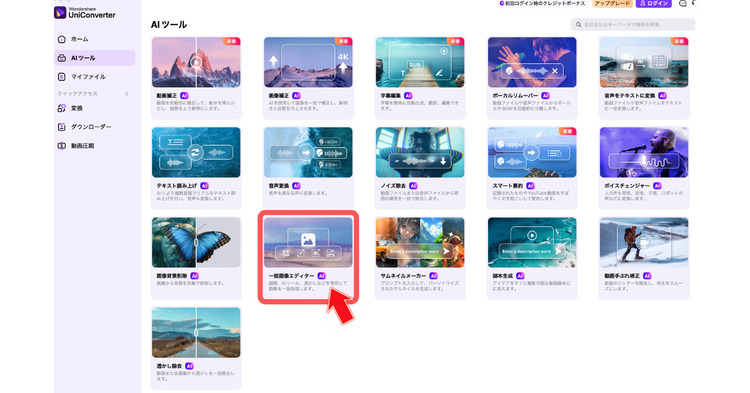Open the 動画手ぶれ補正 tool card
Screen dimensions: 750x393
pos(644,258)
